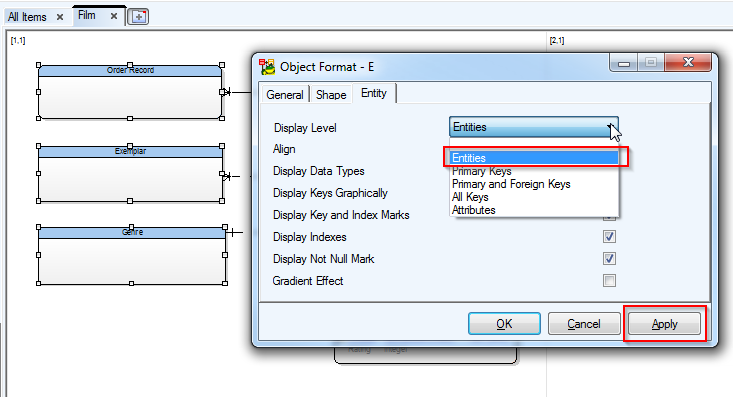Select the Entity tab in Object Format

(374, 93)
